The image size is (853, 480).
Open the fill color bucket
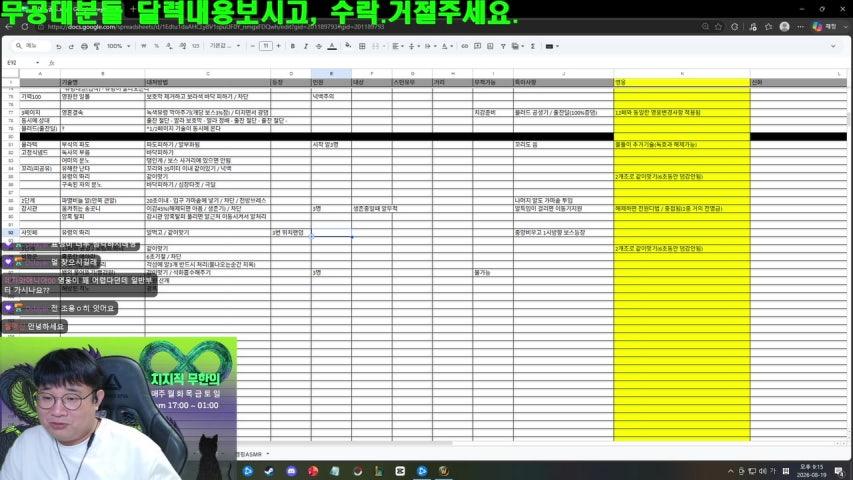tap(348, 46)
